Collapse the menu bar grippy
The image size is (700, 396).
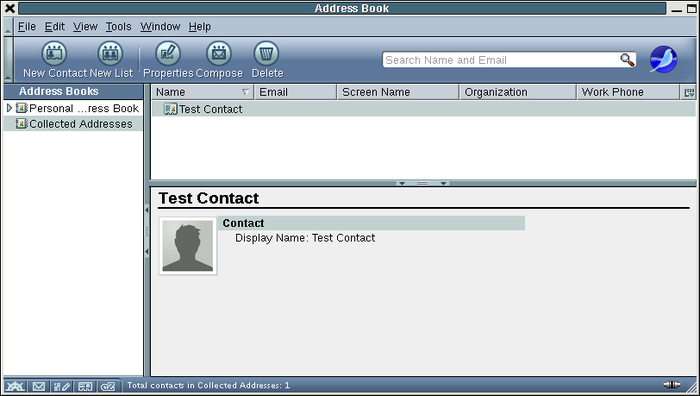click(8, 27)
